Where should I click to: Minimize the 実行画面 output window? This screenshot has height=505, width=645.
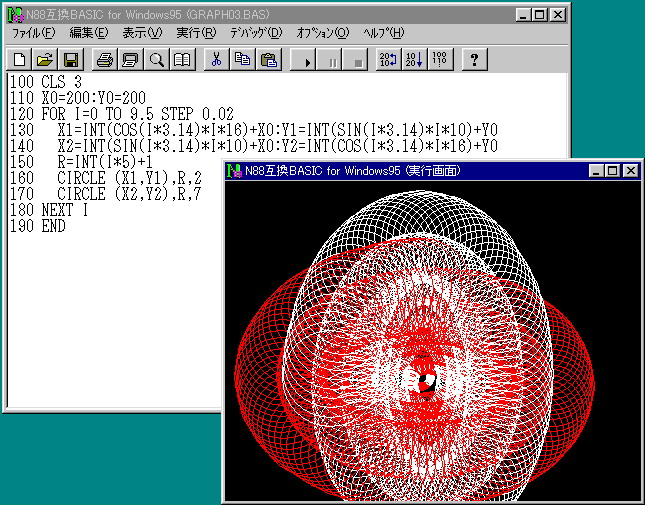coord(596,171)
